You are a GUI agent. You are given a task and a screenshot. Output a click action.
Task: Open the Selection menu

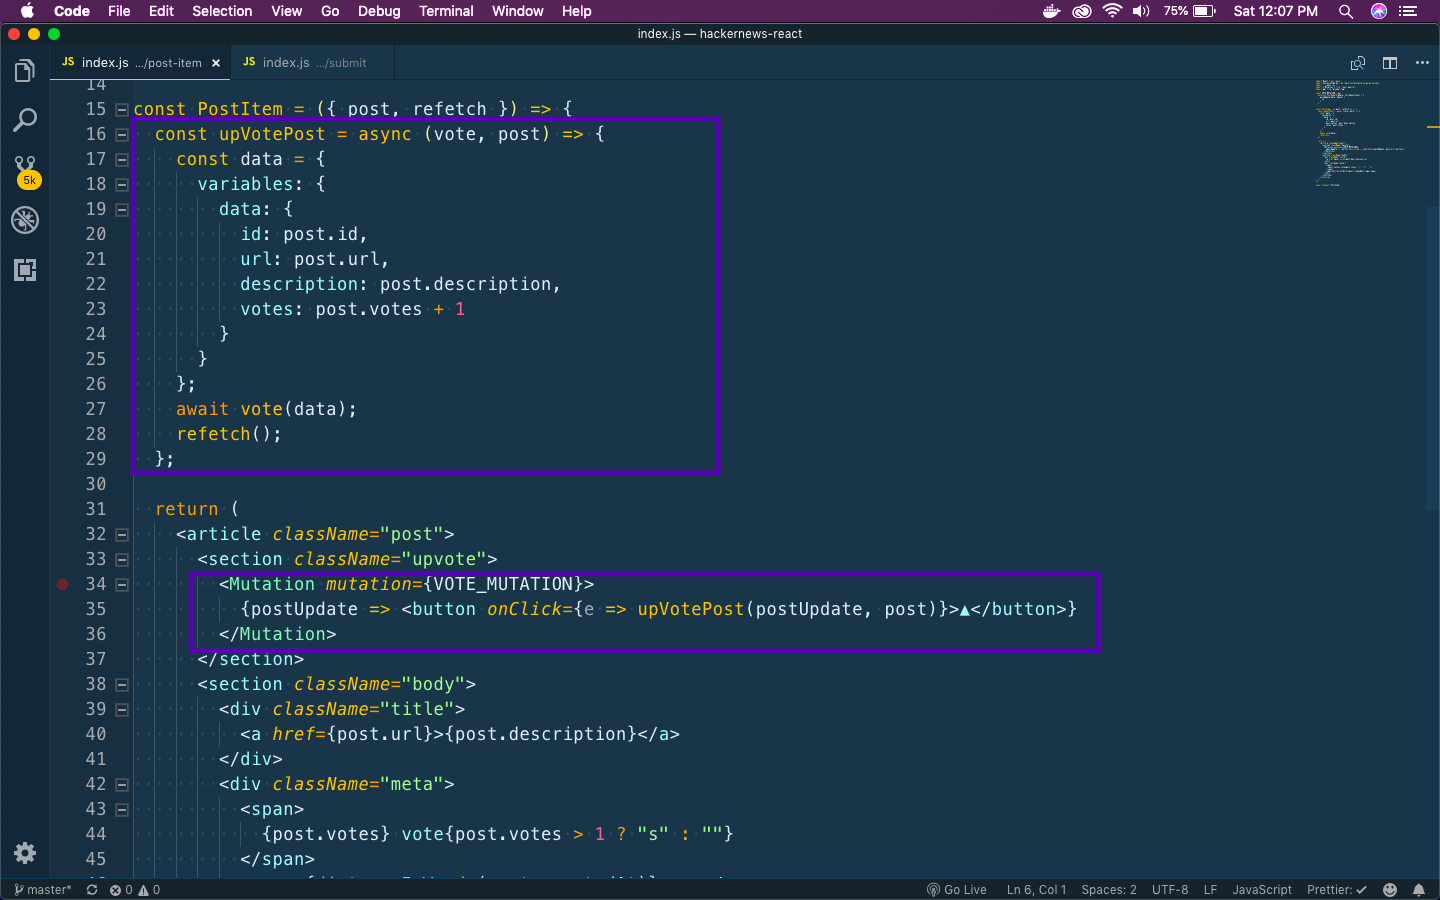tap(222, 11)
